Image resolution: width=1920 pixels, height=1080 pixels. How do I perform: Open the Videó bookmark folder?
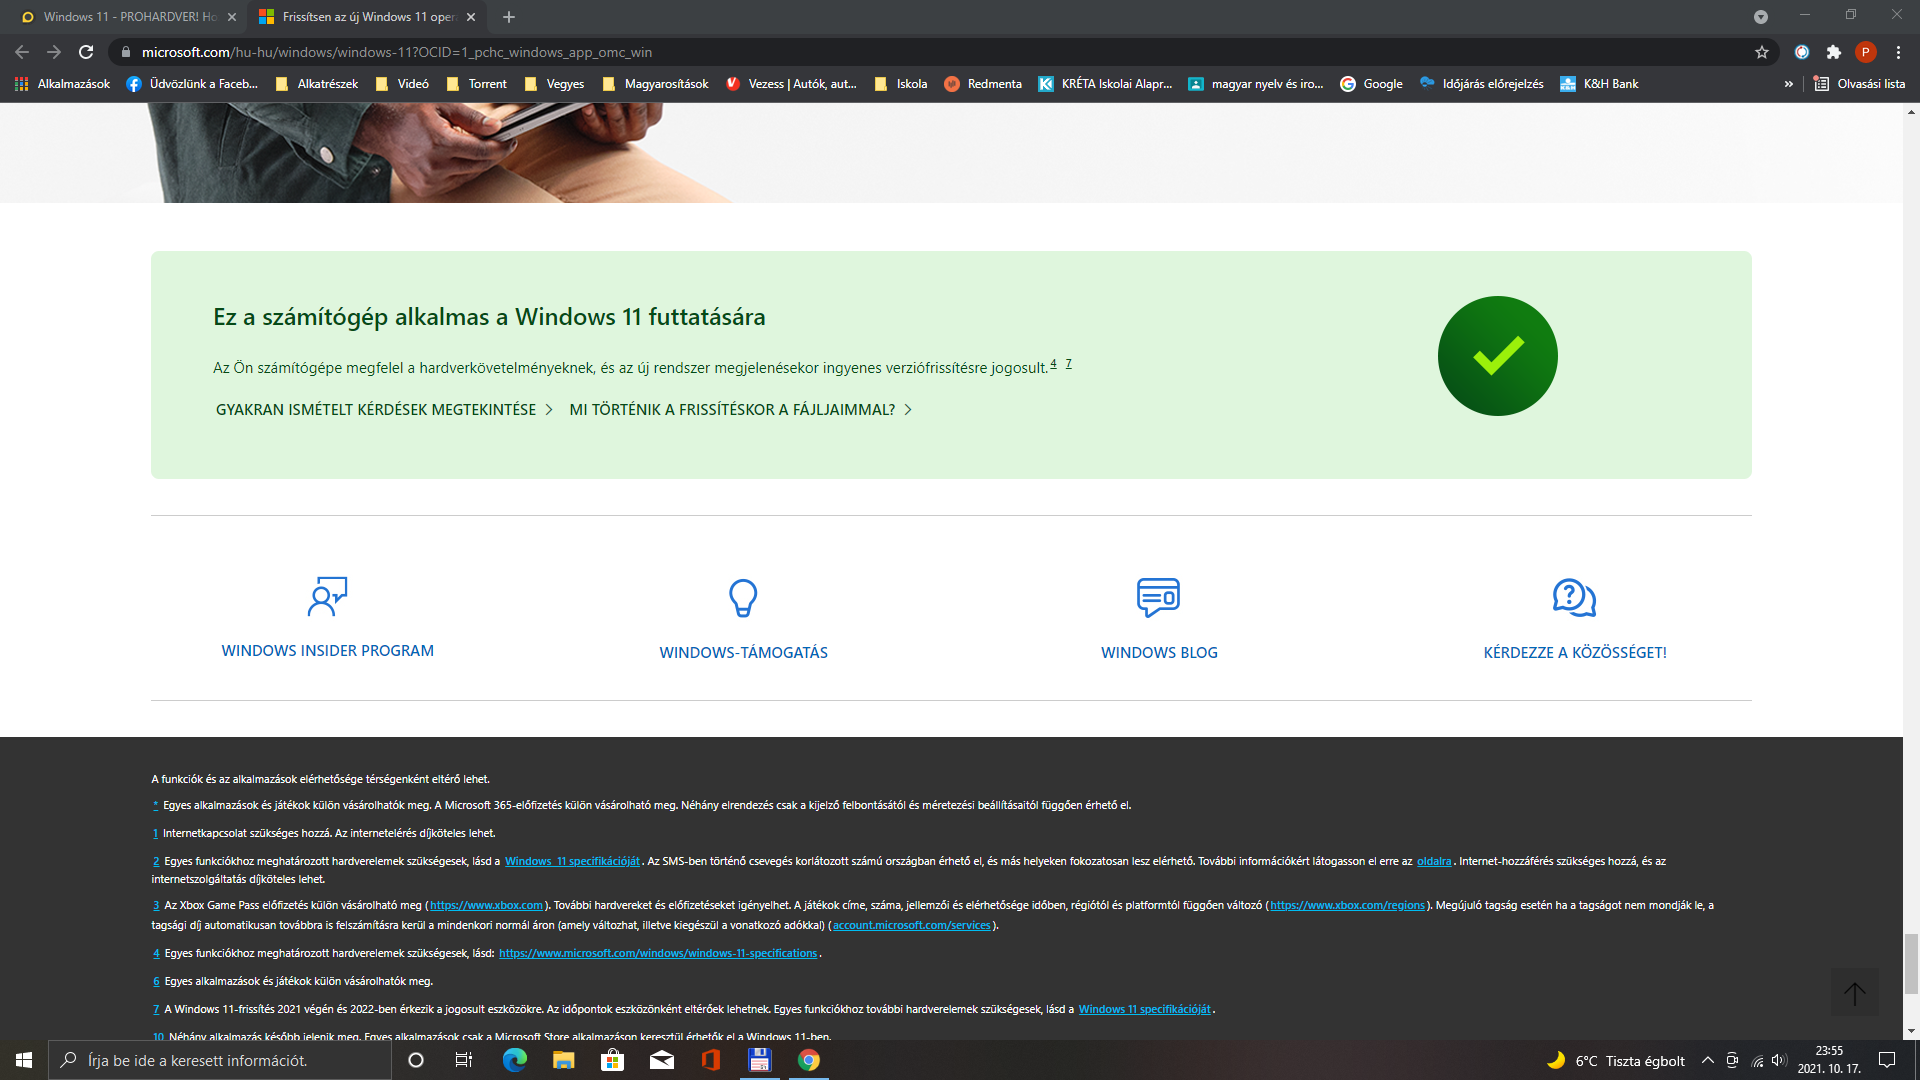pyautogui.click(x=402, y=84)
